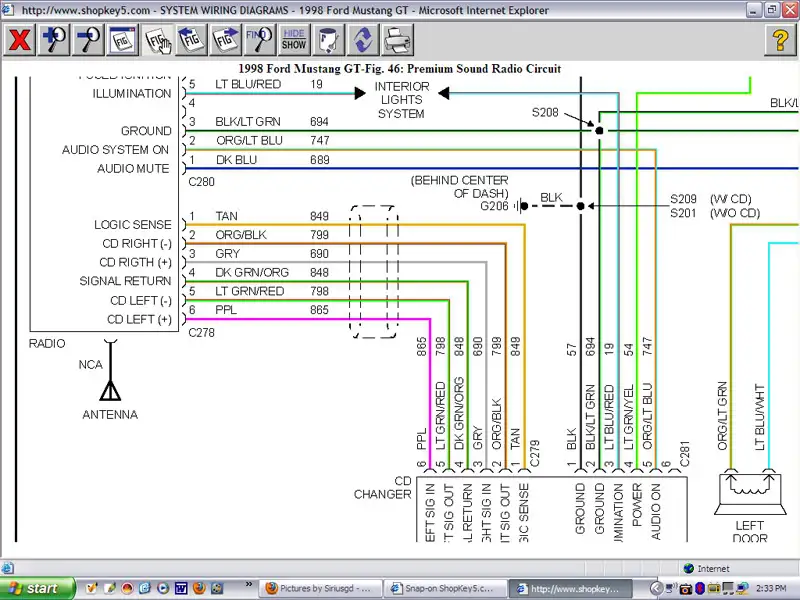The width and height of the screenshot is (800, 600).
Task: Print the wiring diagram
Action: (x=397, y=40)
